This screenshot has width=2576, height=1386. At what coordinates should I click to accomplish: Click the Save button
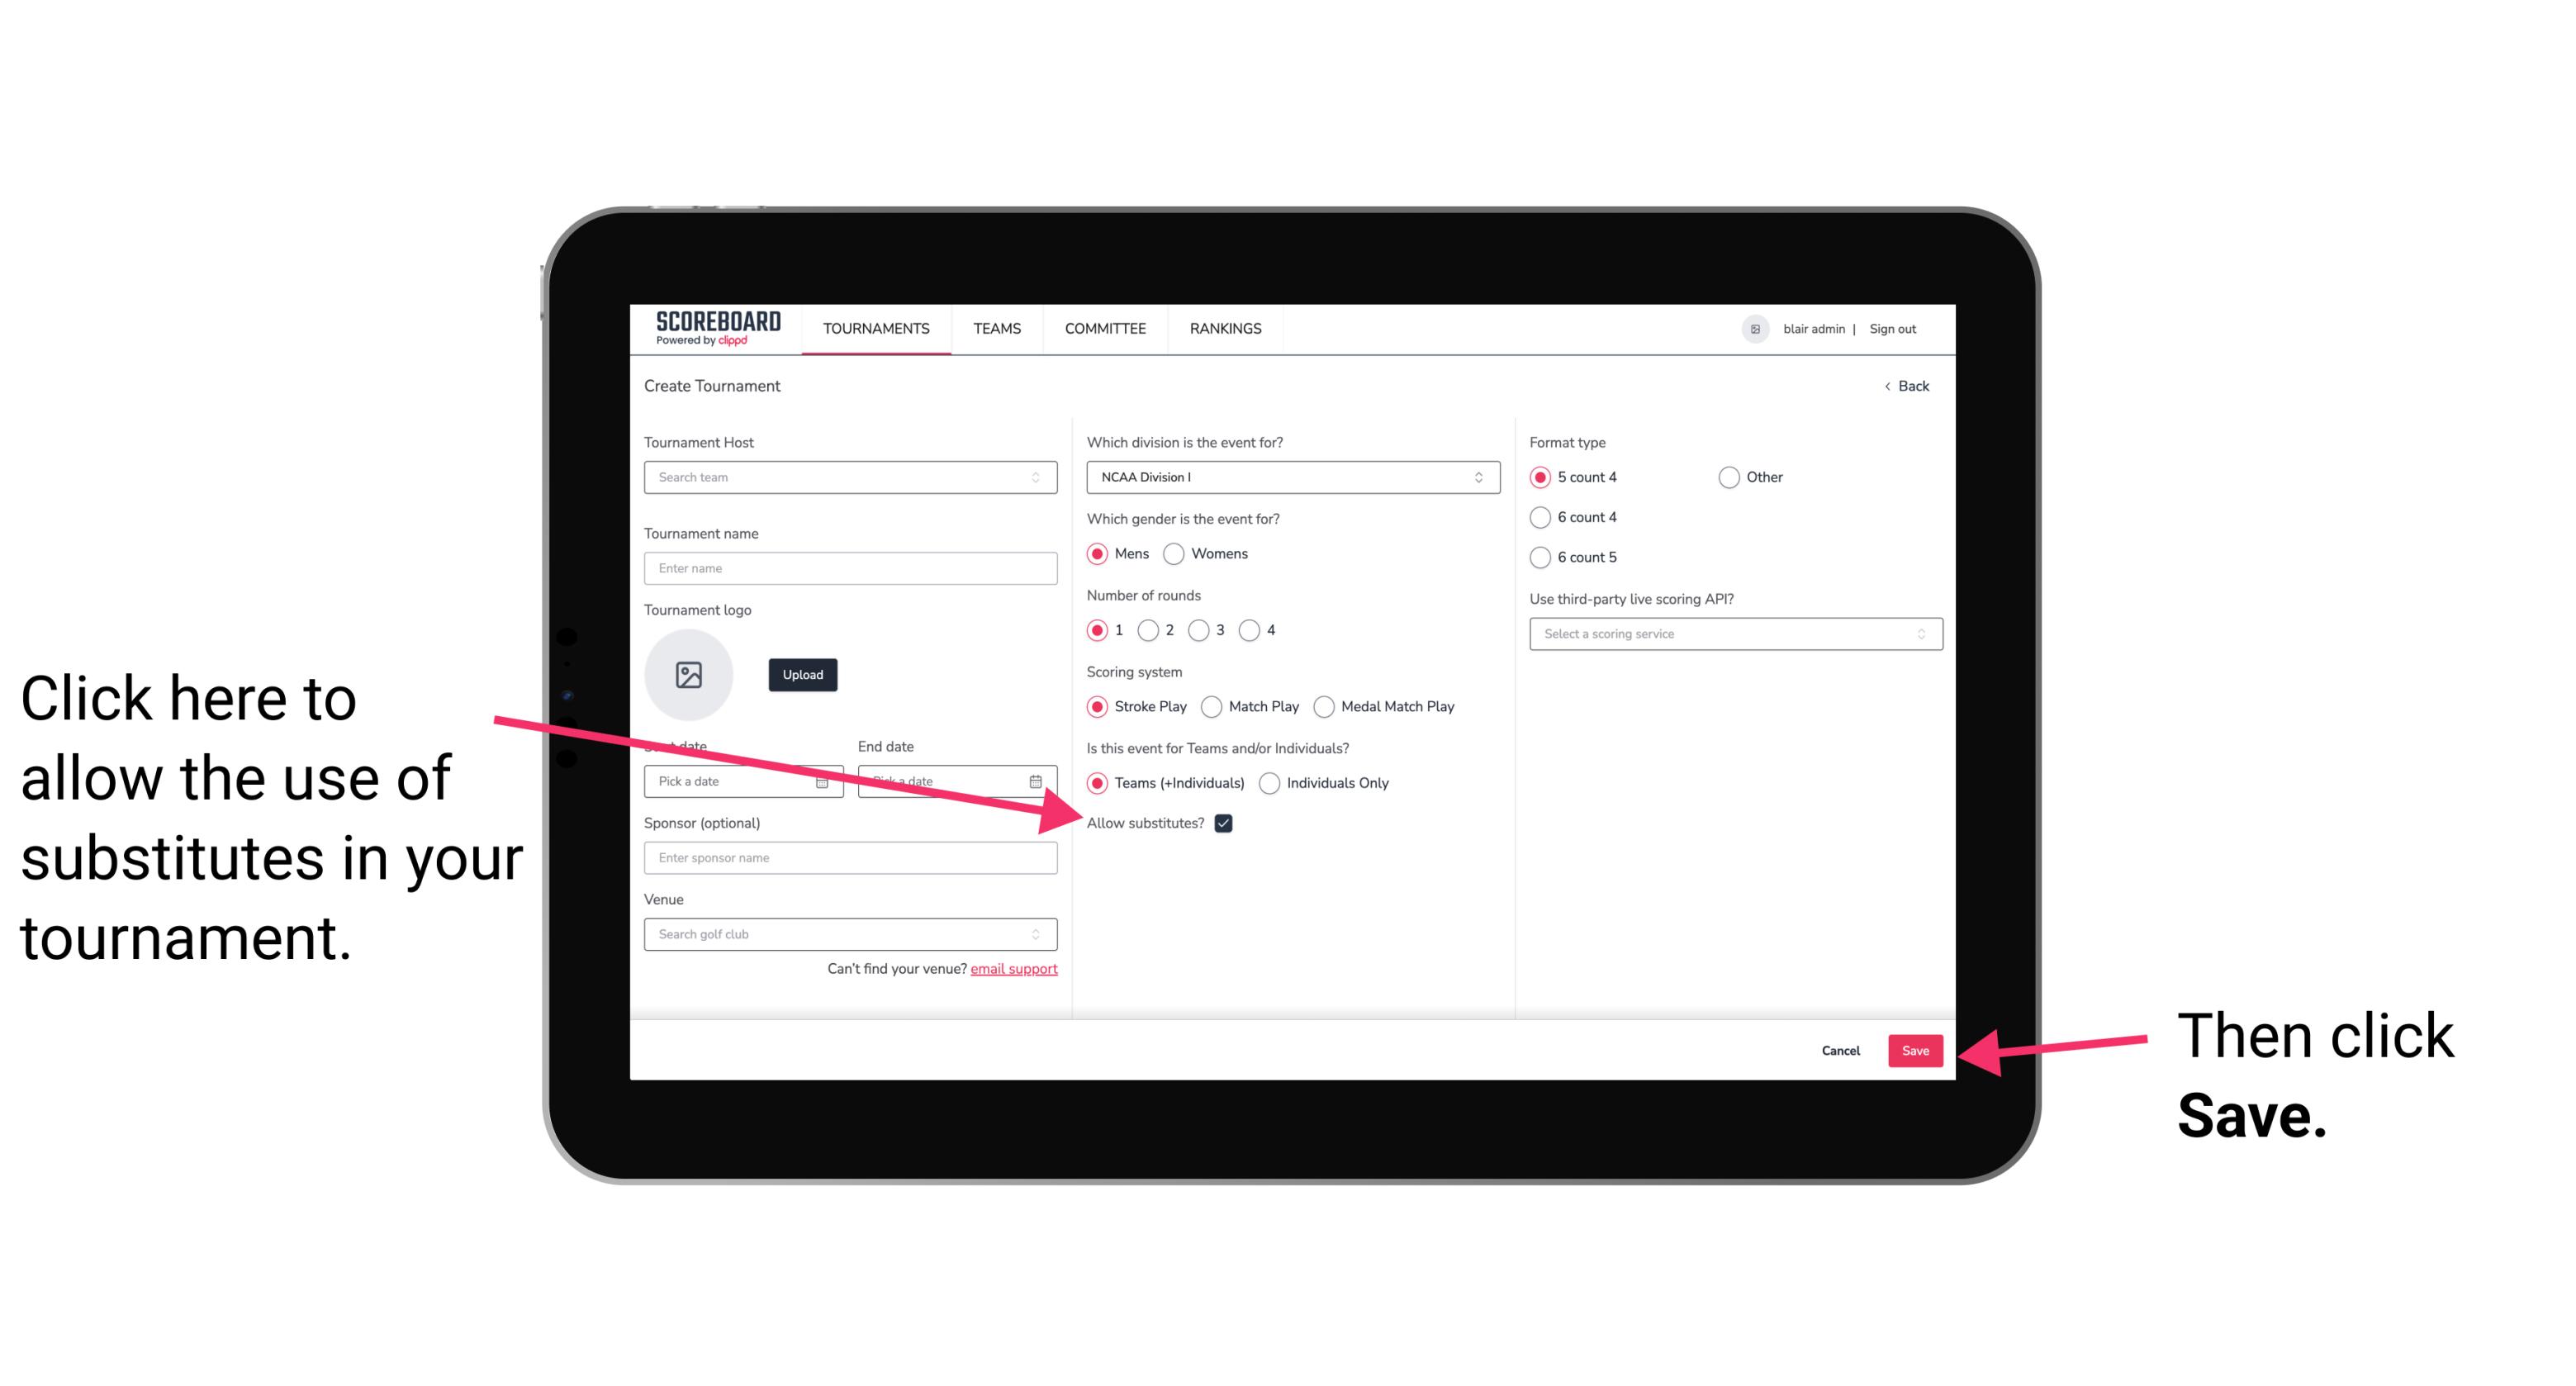click(x=1916, y=1050)
